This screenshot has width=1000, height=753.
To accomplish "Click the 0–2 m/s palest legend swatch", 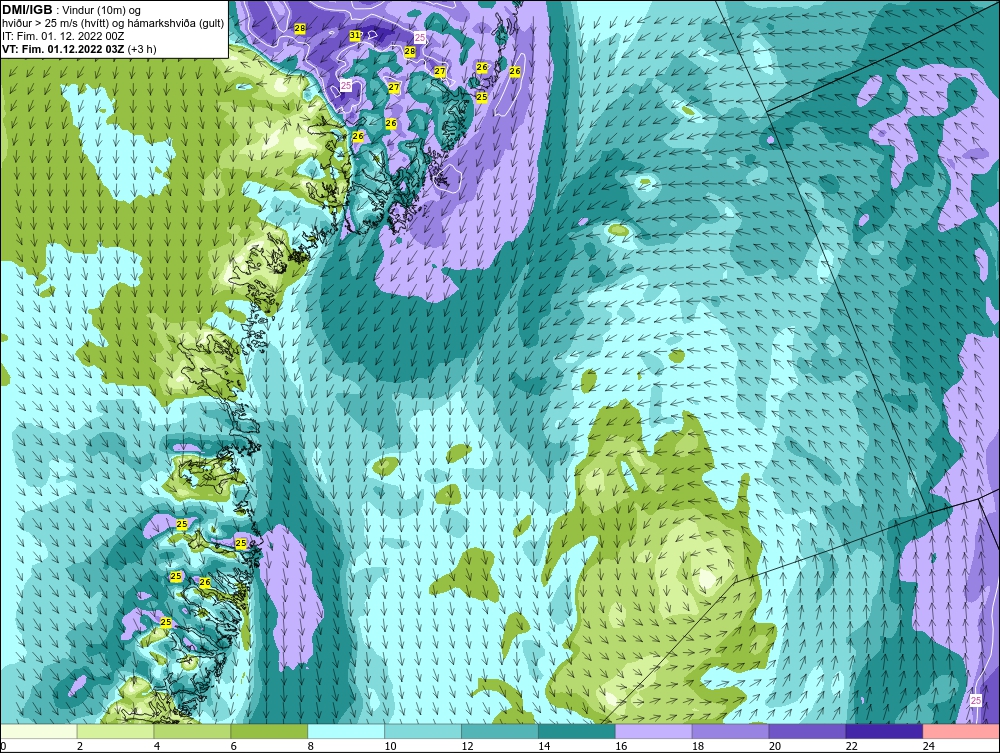I will point(38,731).
